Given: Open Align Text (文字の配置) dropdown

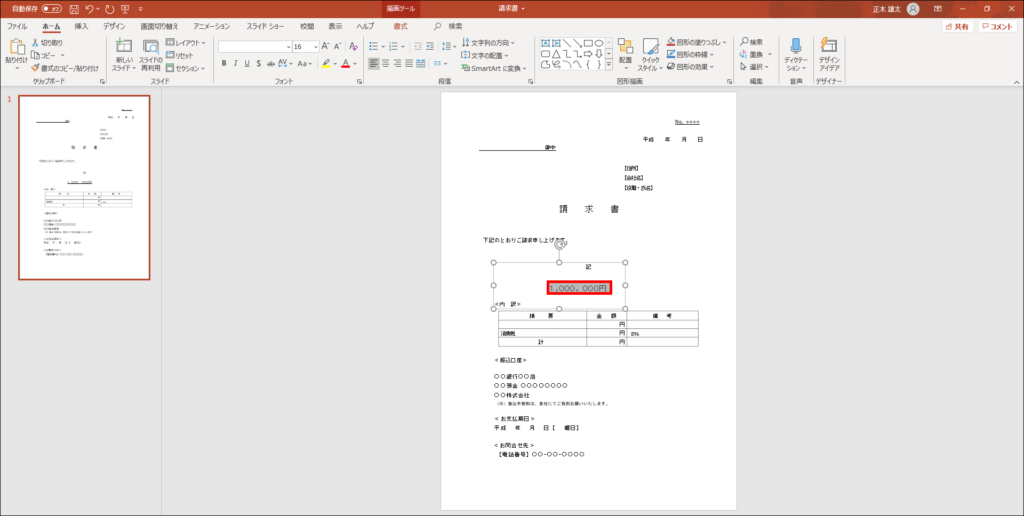Looking at the screenshot, I should [484, 56].
